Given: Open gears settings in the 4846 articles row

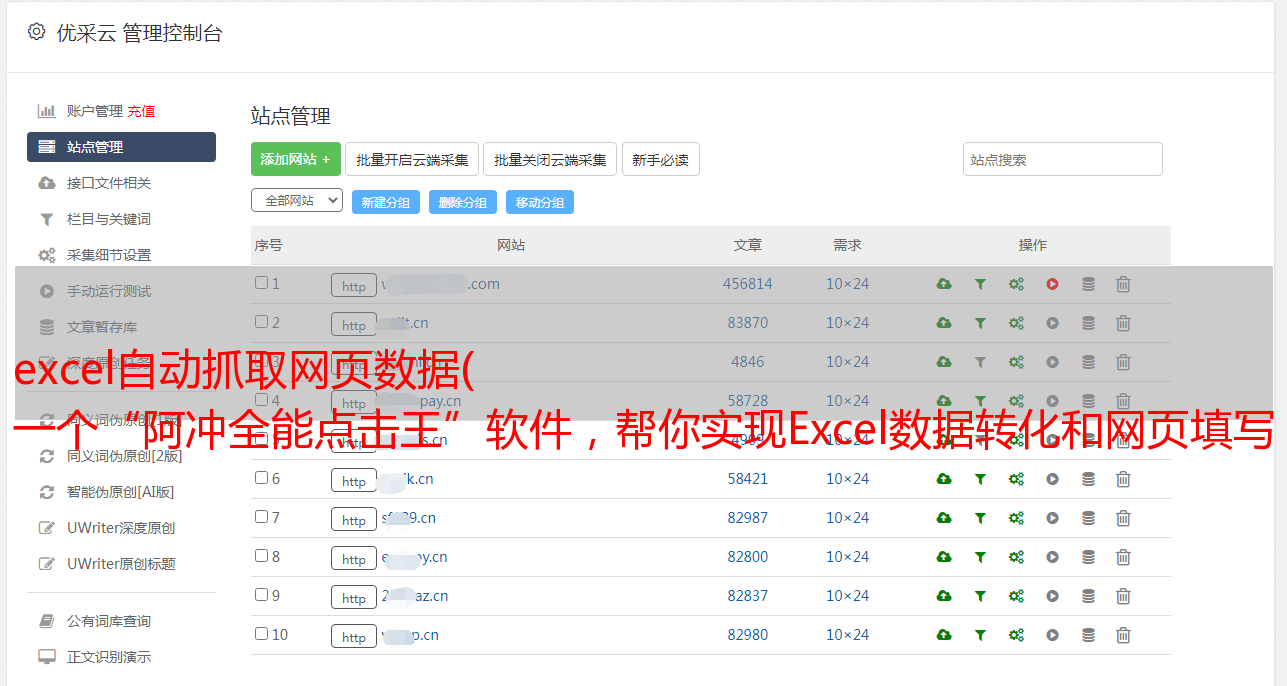Looking at the screenshot, I should pos(1016,362).
